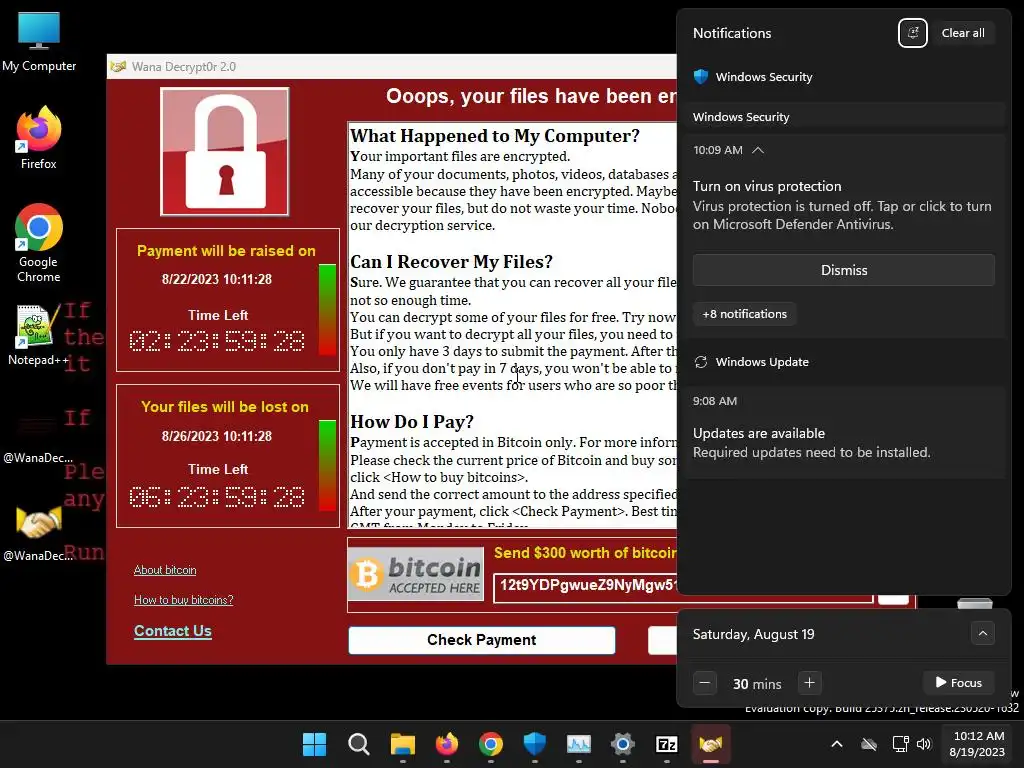Viewport: 1024px width, 768px height.
Task: Click the Windows Security shield notification header
Action: click(x=753, y=76)
